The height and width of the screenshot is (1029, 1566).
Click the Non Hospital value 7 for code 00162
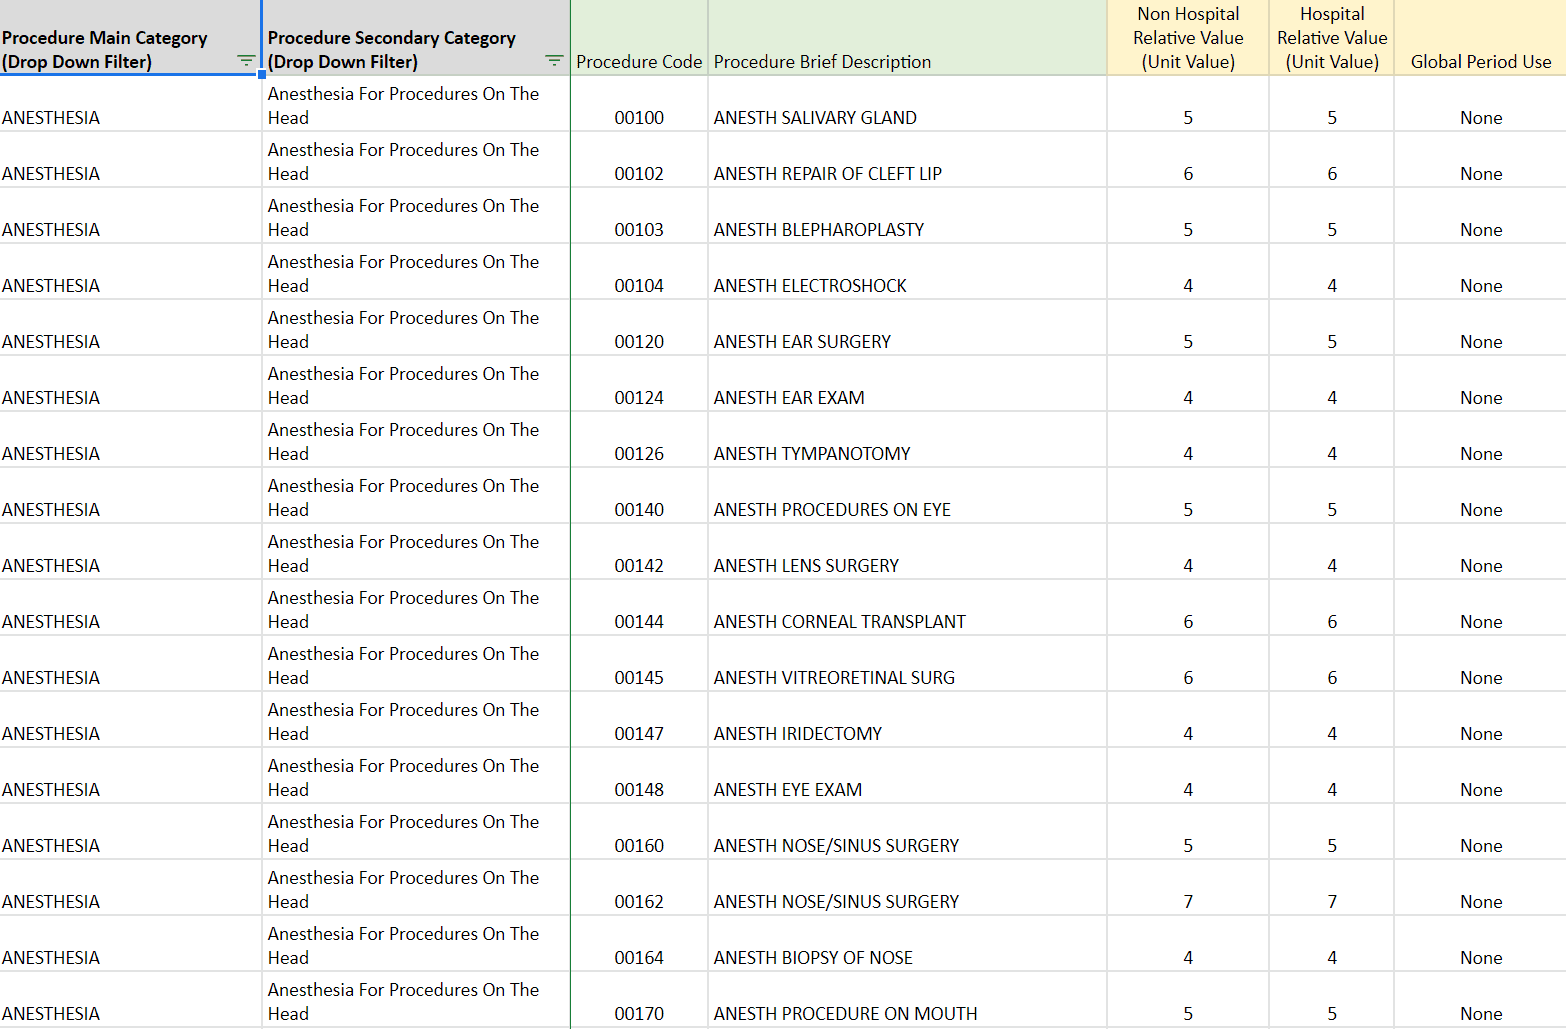pos(1188,901)
